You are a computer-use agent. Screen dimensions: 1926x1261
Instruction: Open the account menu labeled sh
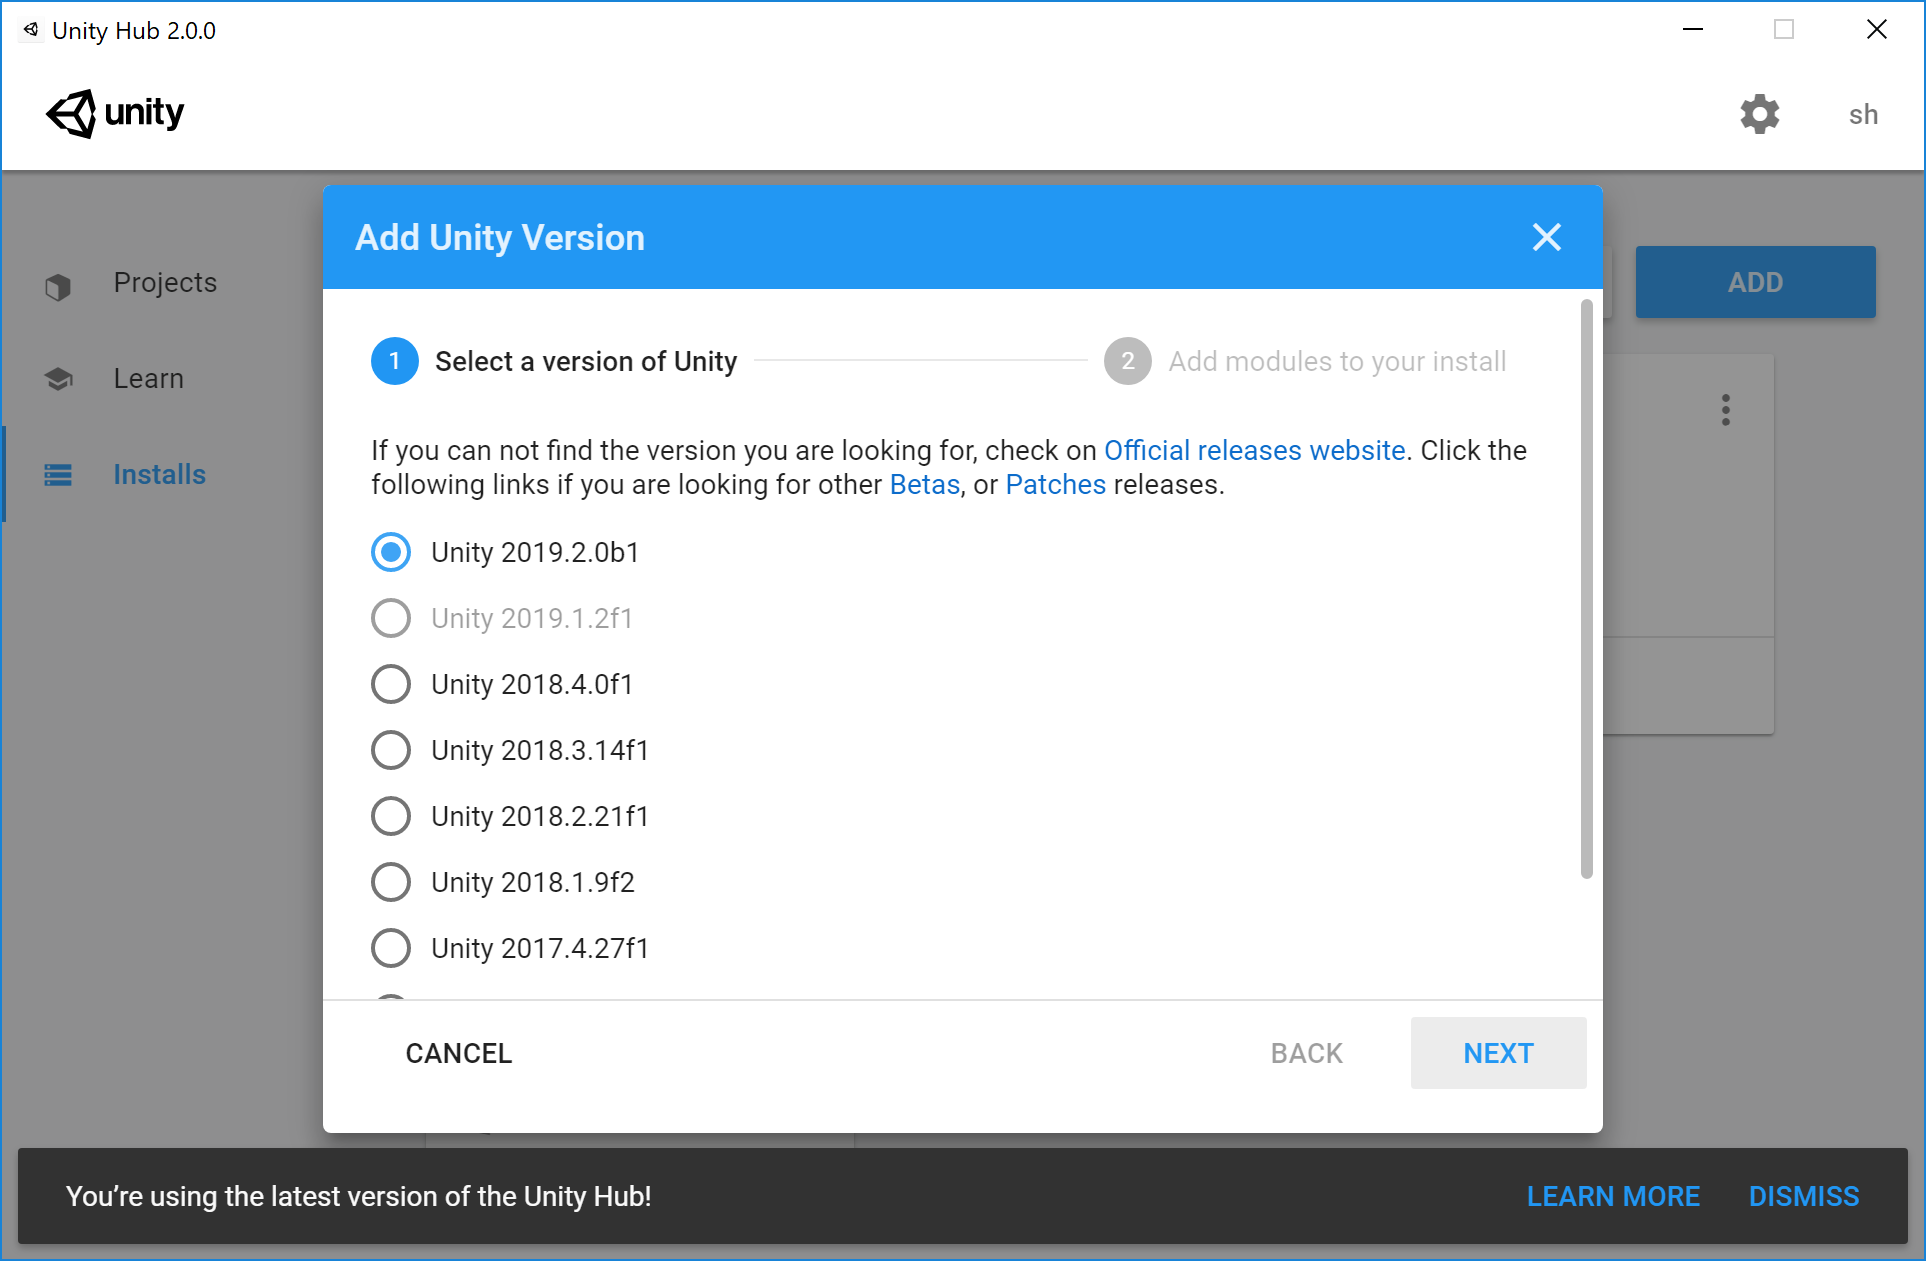coord(1862,114)
